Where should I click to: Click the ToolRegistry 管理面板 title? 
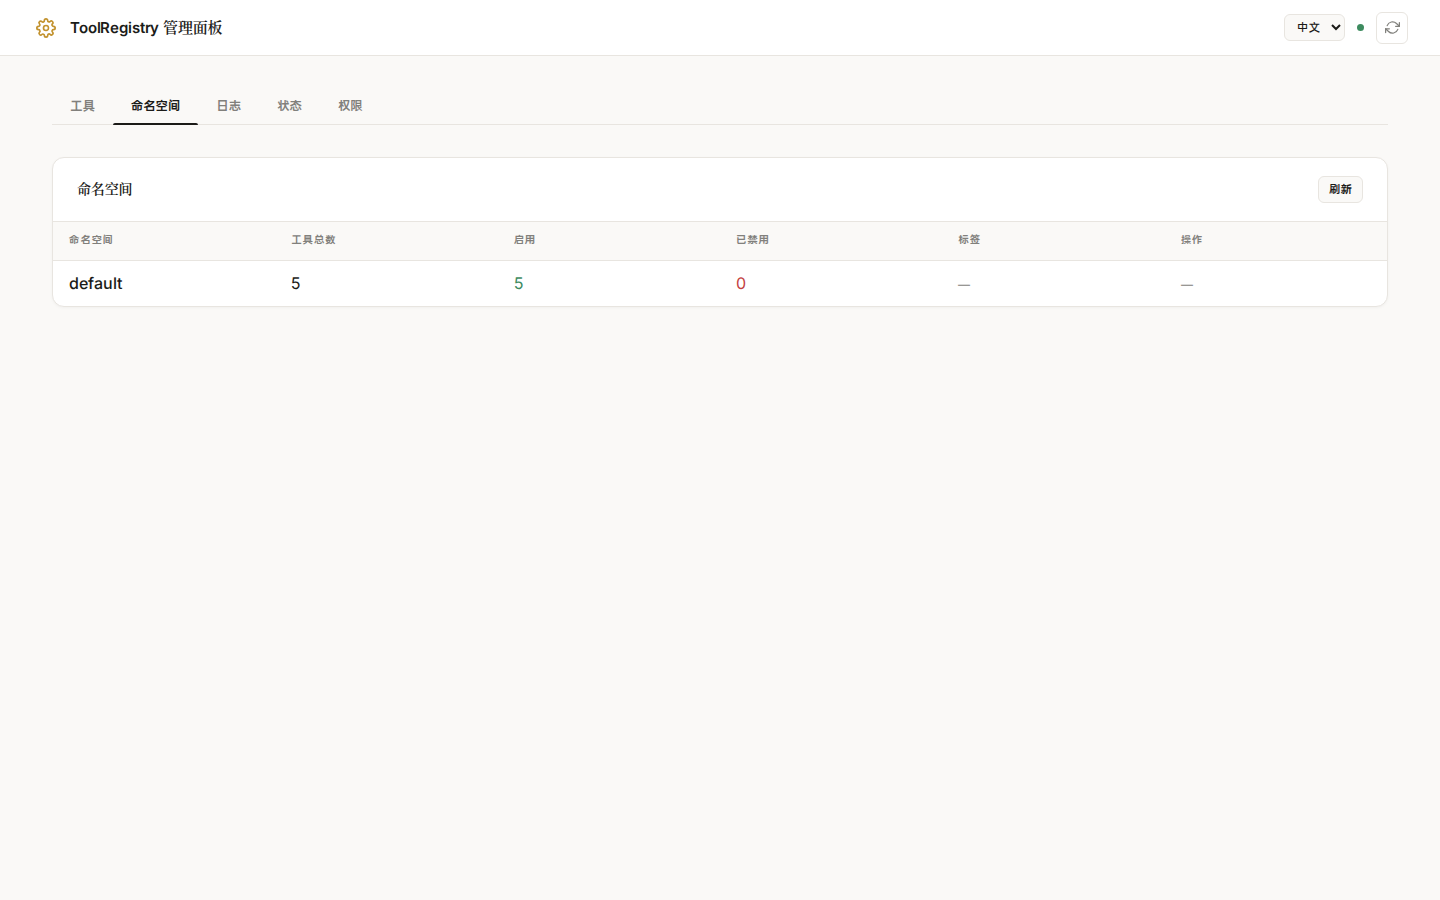[x=146, y=28]
